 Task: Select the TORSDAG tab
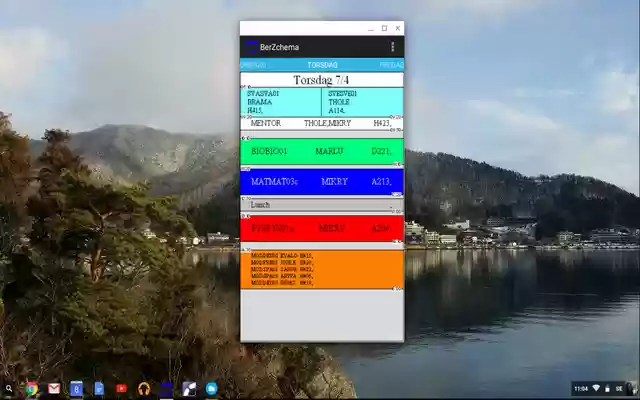322,64
